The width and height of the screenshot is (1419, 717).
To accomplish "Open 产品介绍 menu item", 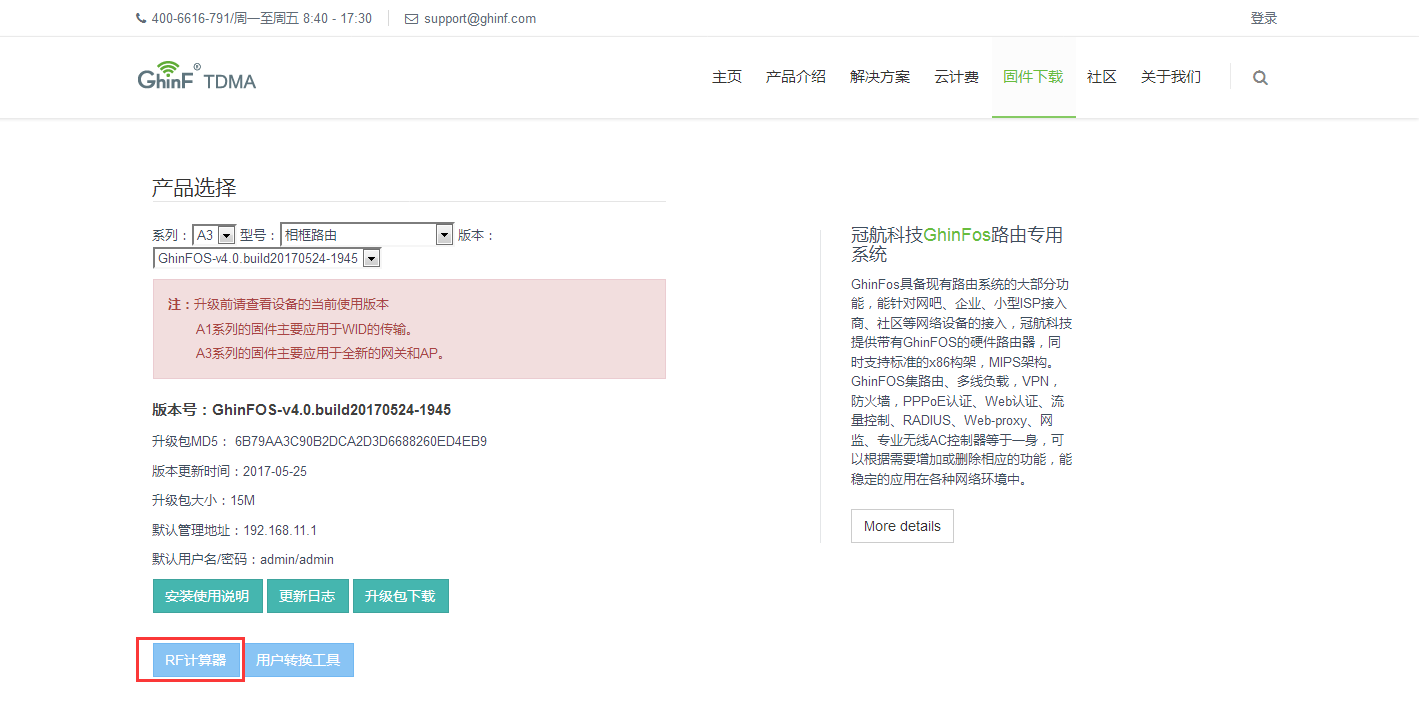I will pyautogui.click(x=796, y=77).
